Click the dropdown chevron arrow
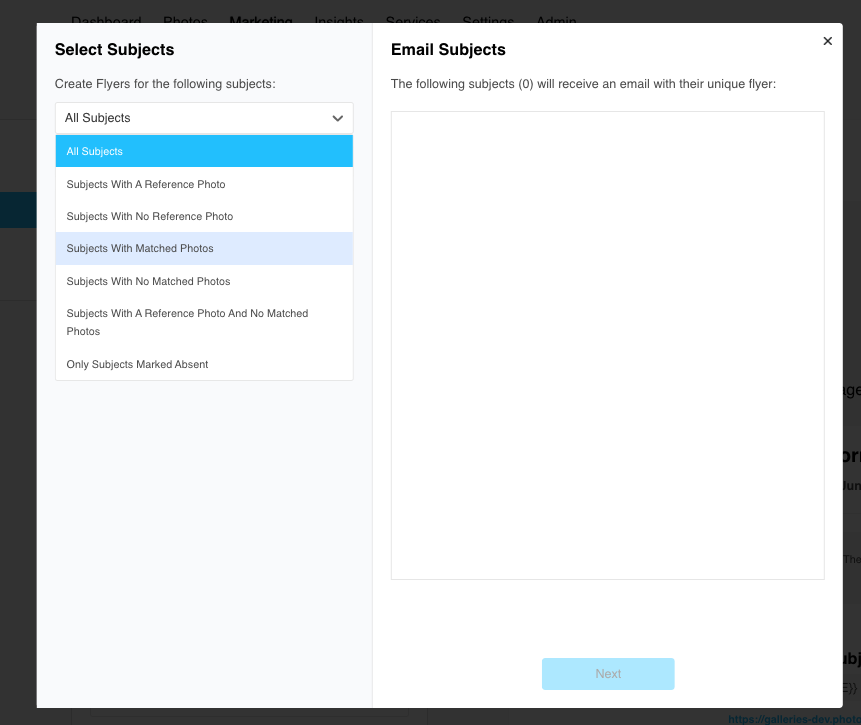This screenshot has width=861, height=725. (338, 118)
